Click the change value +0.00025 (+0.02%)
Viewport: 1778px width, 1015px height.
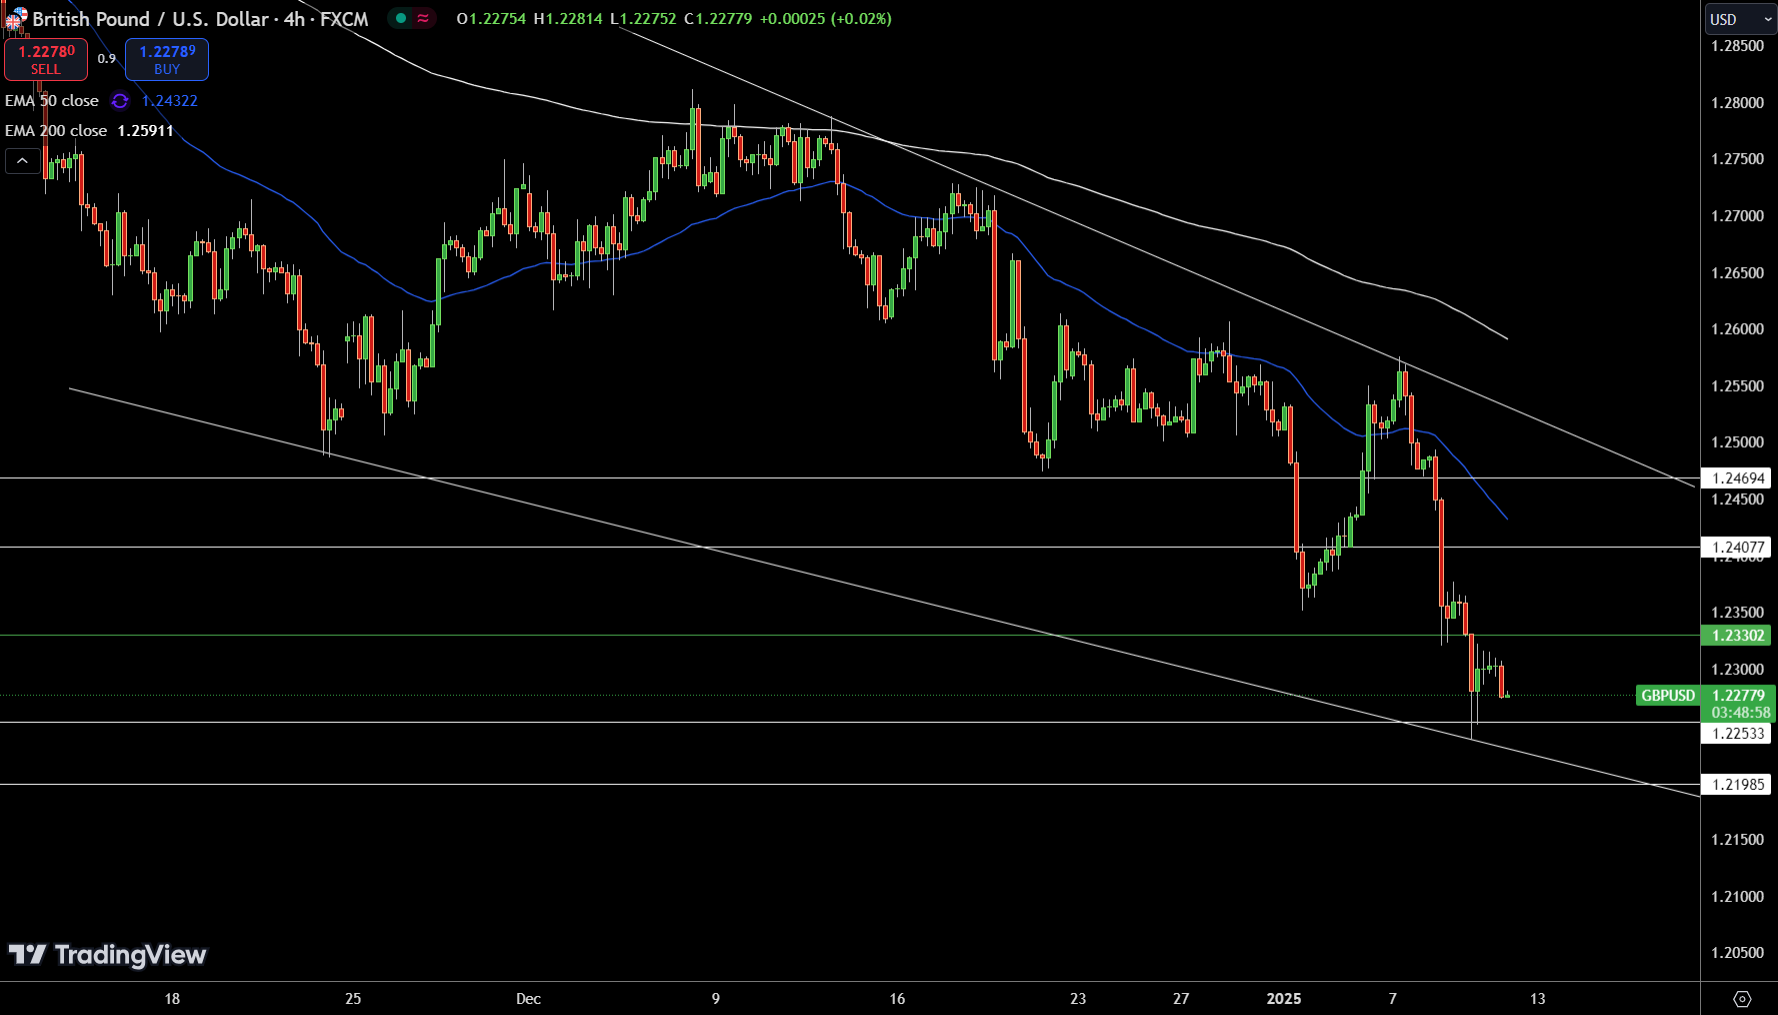click(x=826, y=19)
